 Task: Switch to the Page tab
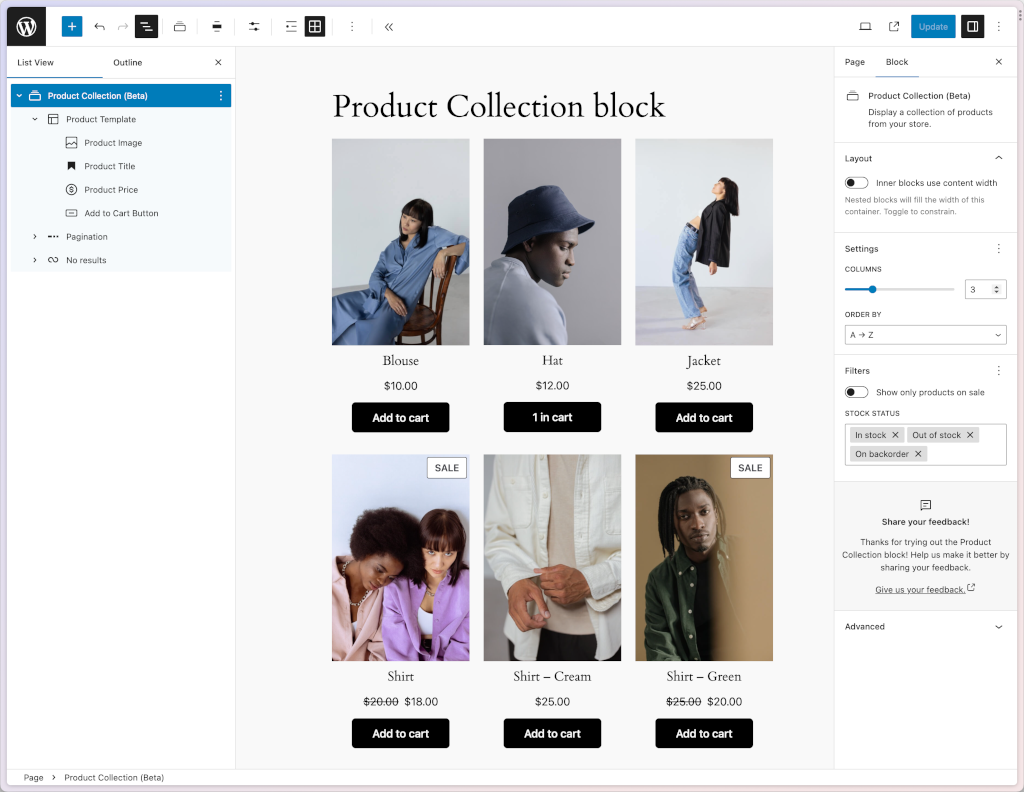point(854,62)
